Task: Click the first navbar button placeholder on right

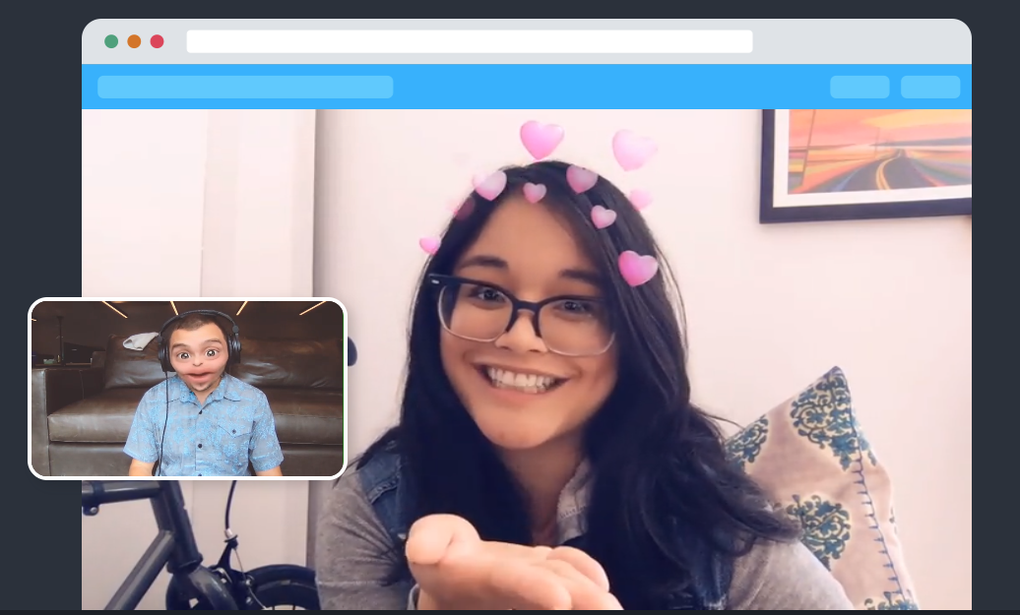Action: click(x=860, y=87)
